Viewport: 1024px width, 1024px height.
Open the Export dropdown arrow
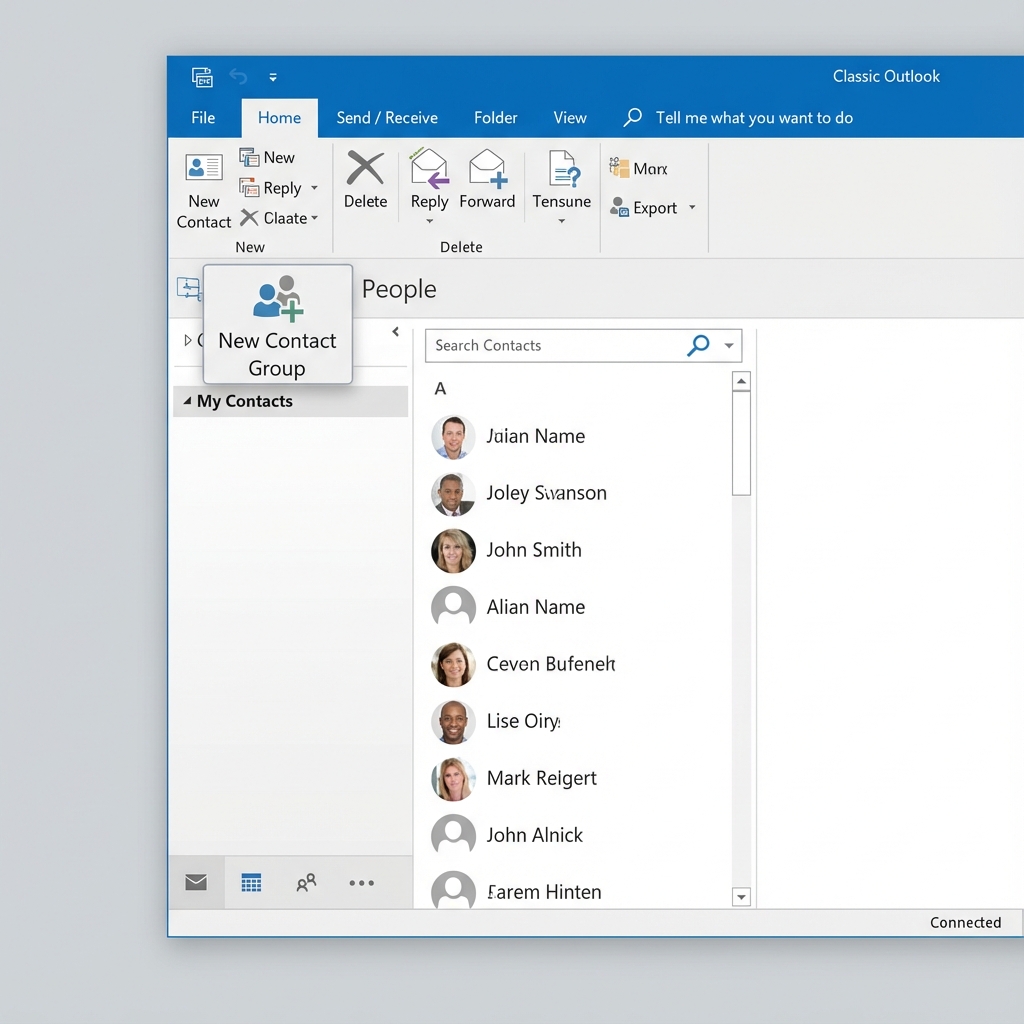click(x=692, y=208)
